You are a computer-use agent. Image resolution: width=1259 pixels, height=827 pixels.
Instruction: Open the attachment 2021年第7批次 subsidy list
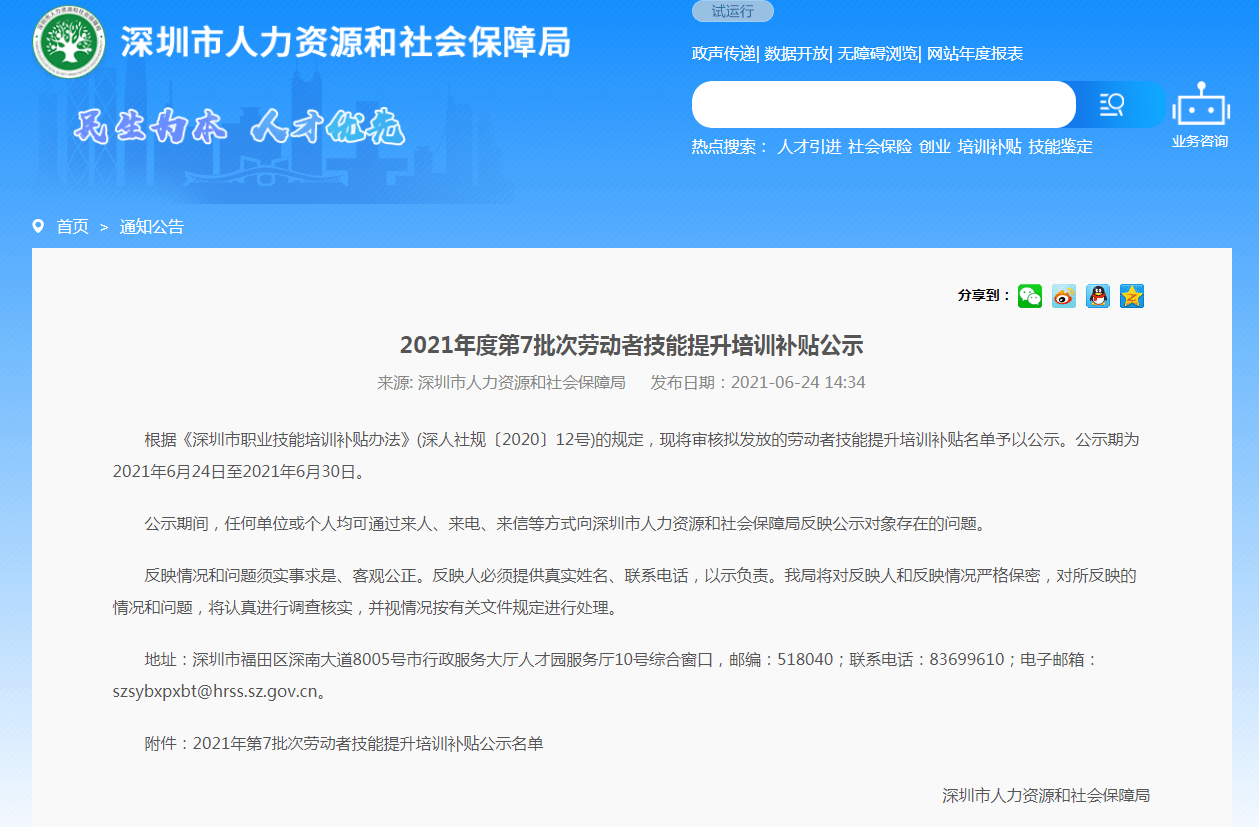(x=367, y=744)
